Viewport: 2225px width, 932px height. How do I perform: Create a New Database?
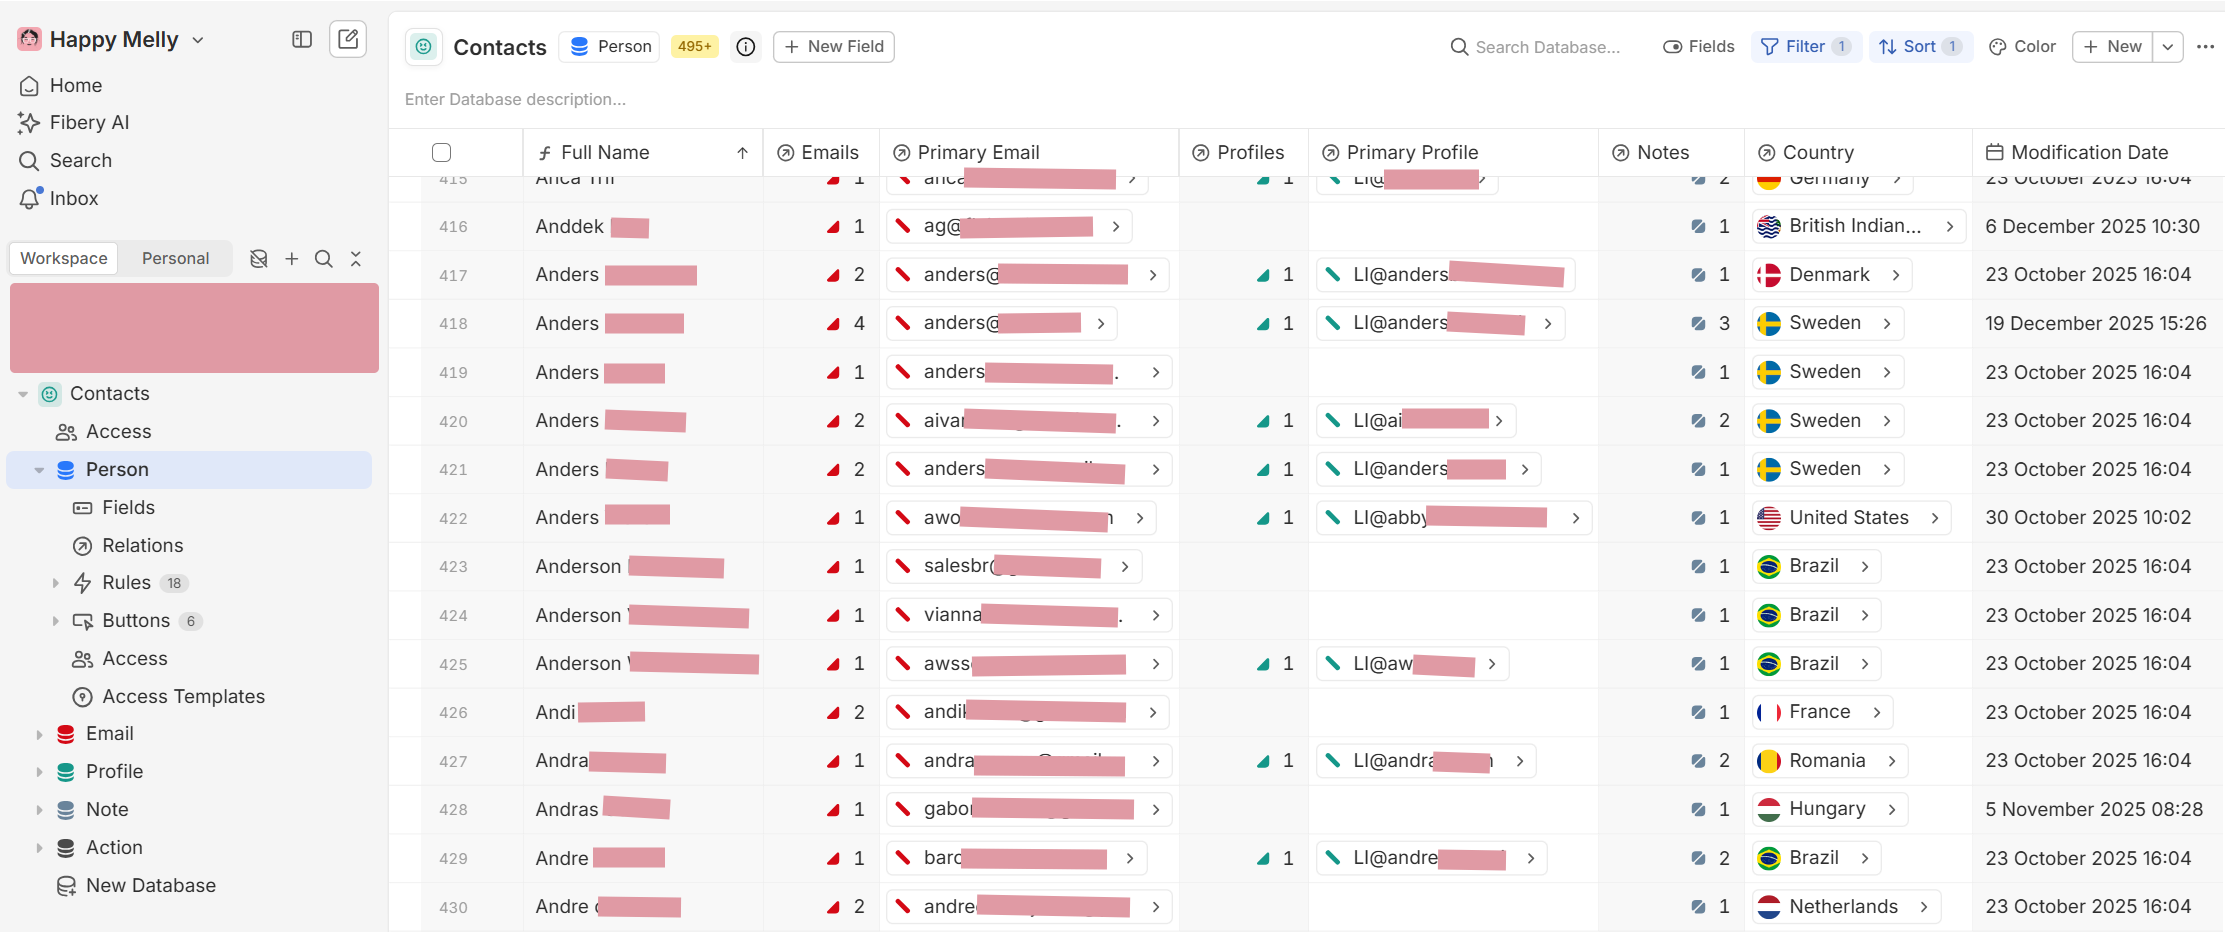coord(150,885)
